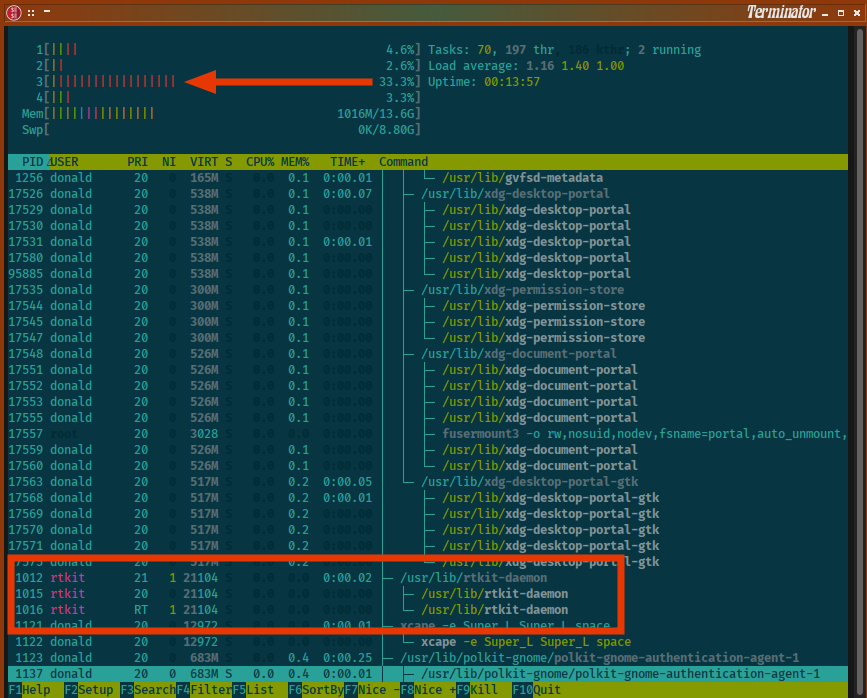This screenshot has width=867, height=698.
Task: Toggle F5 List view in footer
Action: click(253, 690)
